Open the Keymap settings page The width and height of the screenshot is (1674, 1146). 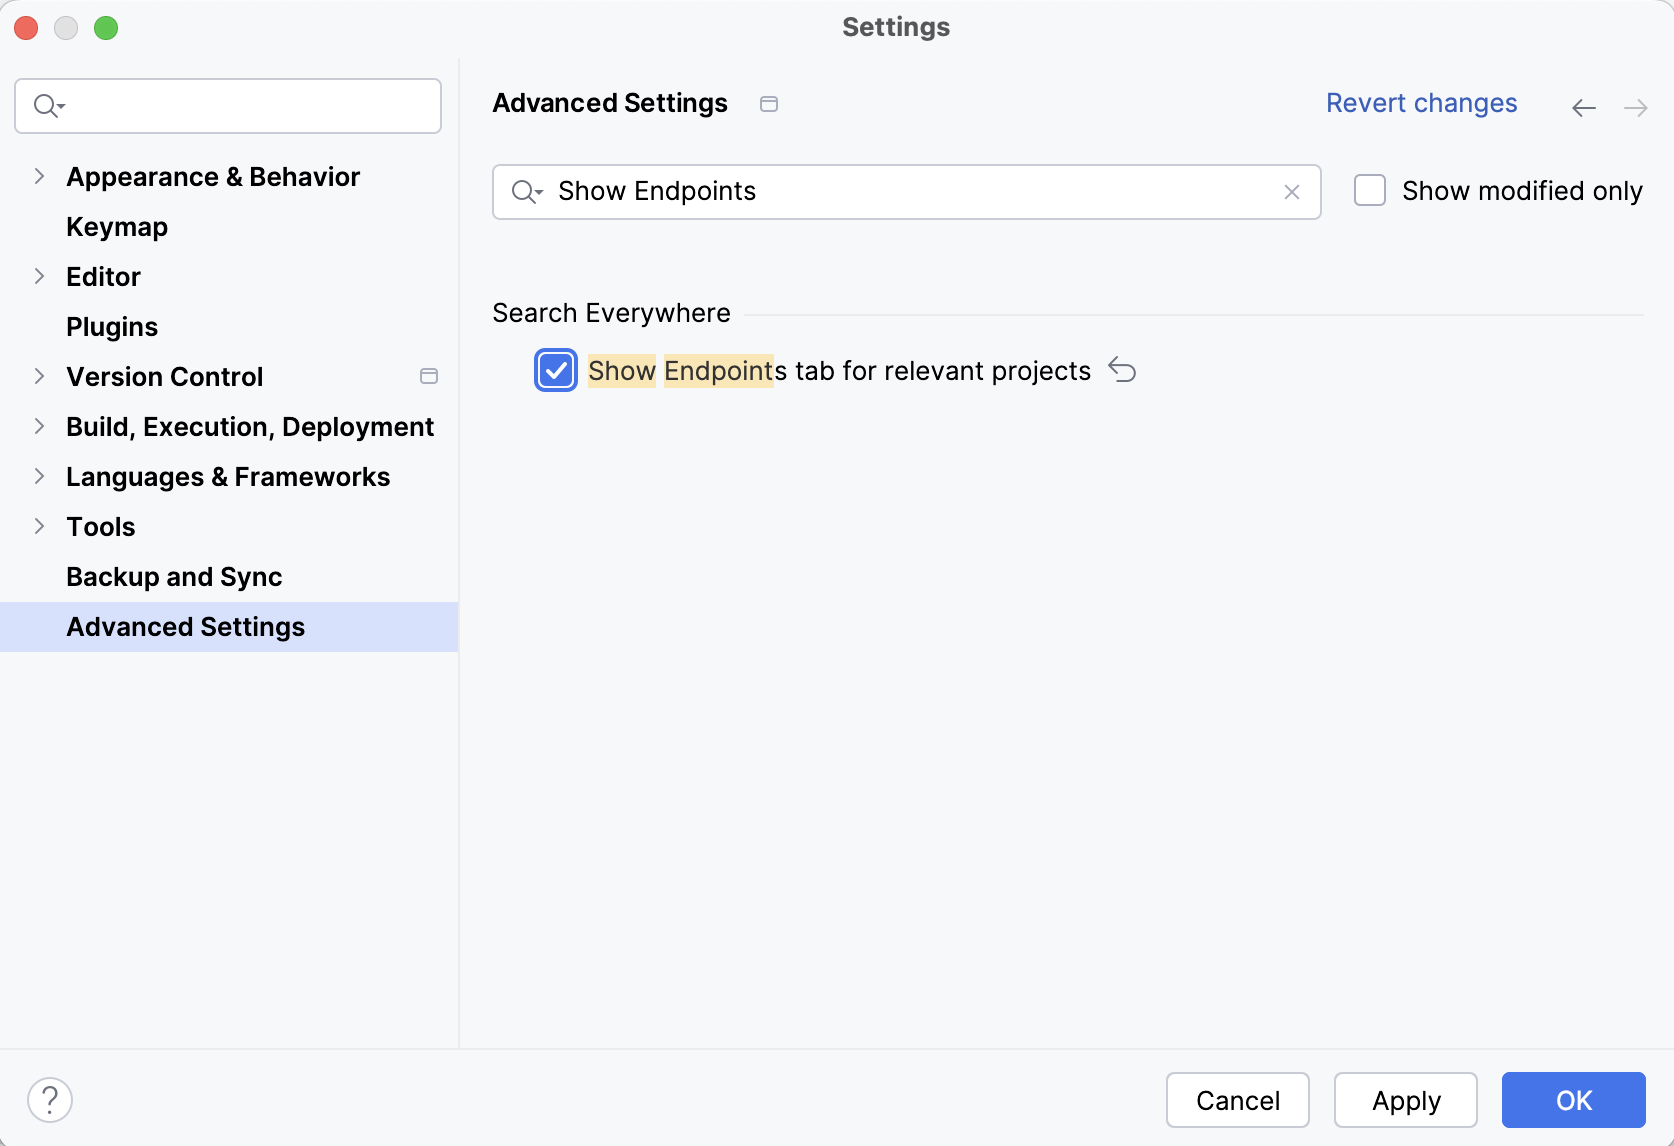tap(116, 226)
